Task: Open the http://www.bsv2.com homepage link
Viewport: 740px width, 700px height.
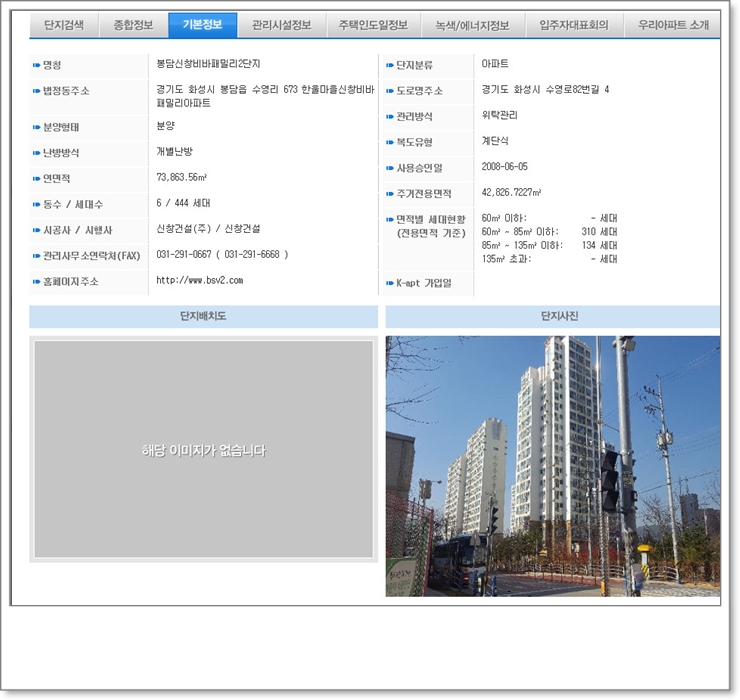Action: click(200, 280)
